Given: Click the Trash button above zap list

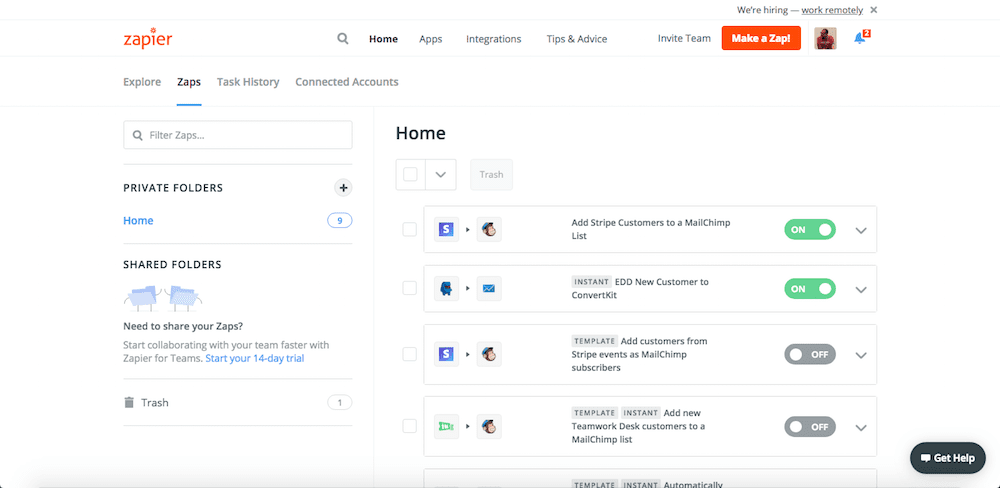Looking at the screenshot, I should [x=491, y=174].
